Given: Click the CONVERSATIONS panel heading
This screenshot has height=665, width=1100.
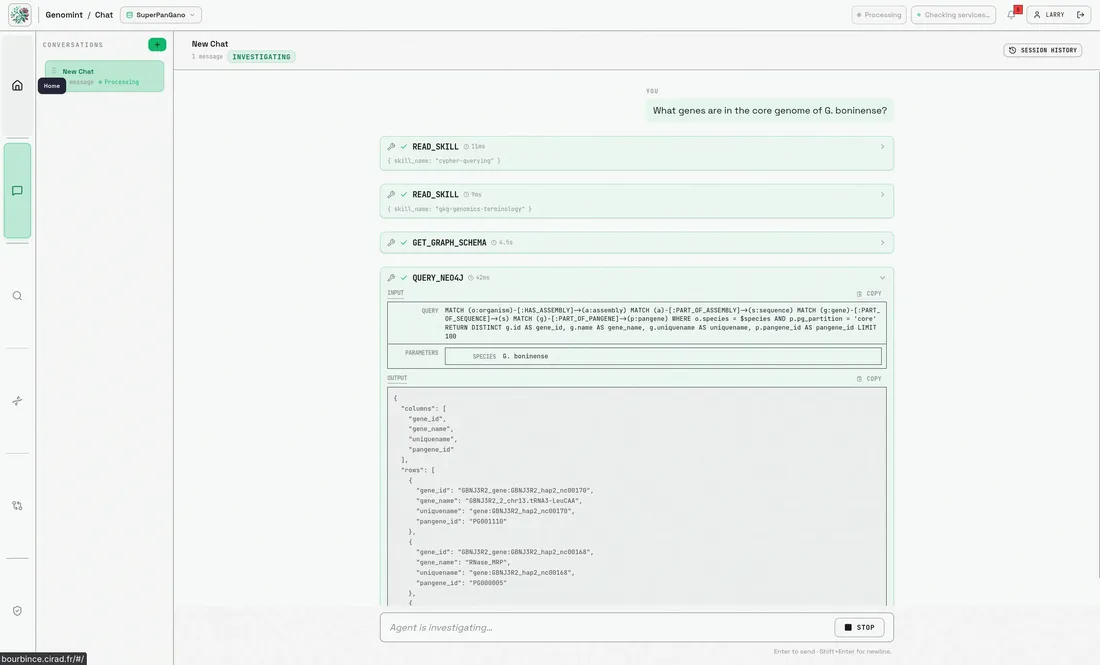Looking at the screenshot, I should point(73,45).
